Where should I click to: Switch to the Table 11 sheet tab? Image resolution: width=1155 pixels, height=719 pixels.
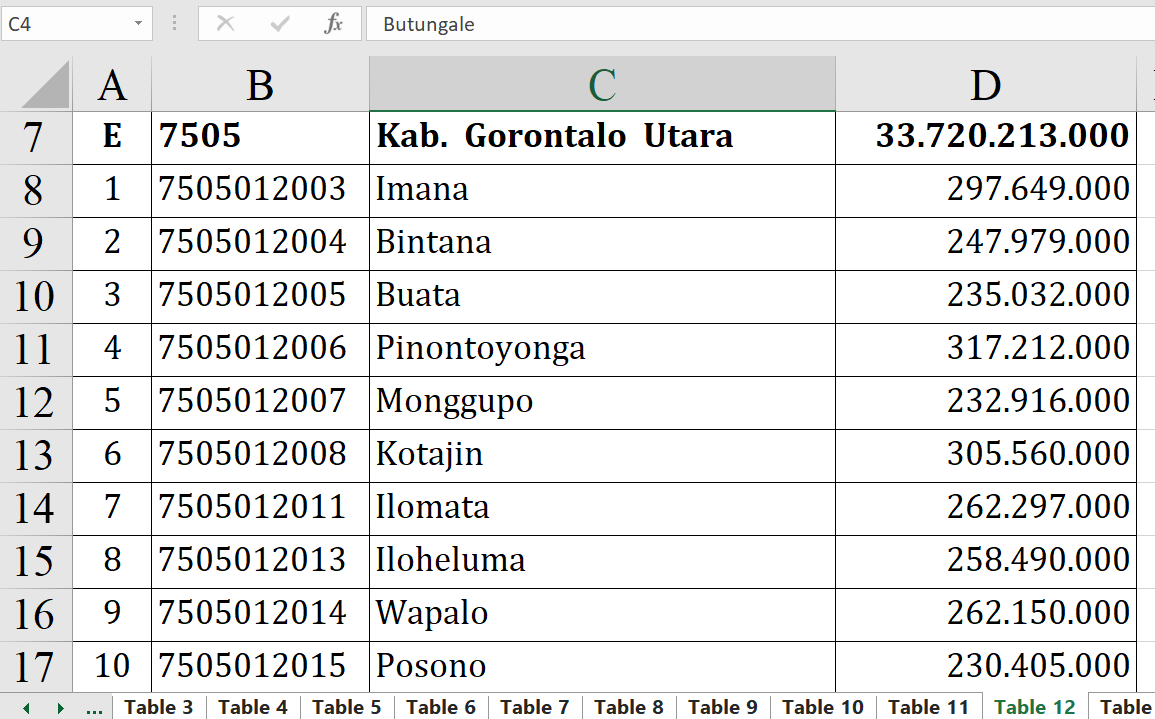pyautogui.click(x=928, y=707)
